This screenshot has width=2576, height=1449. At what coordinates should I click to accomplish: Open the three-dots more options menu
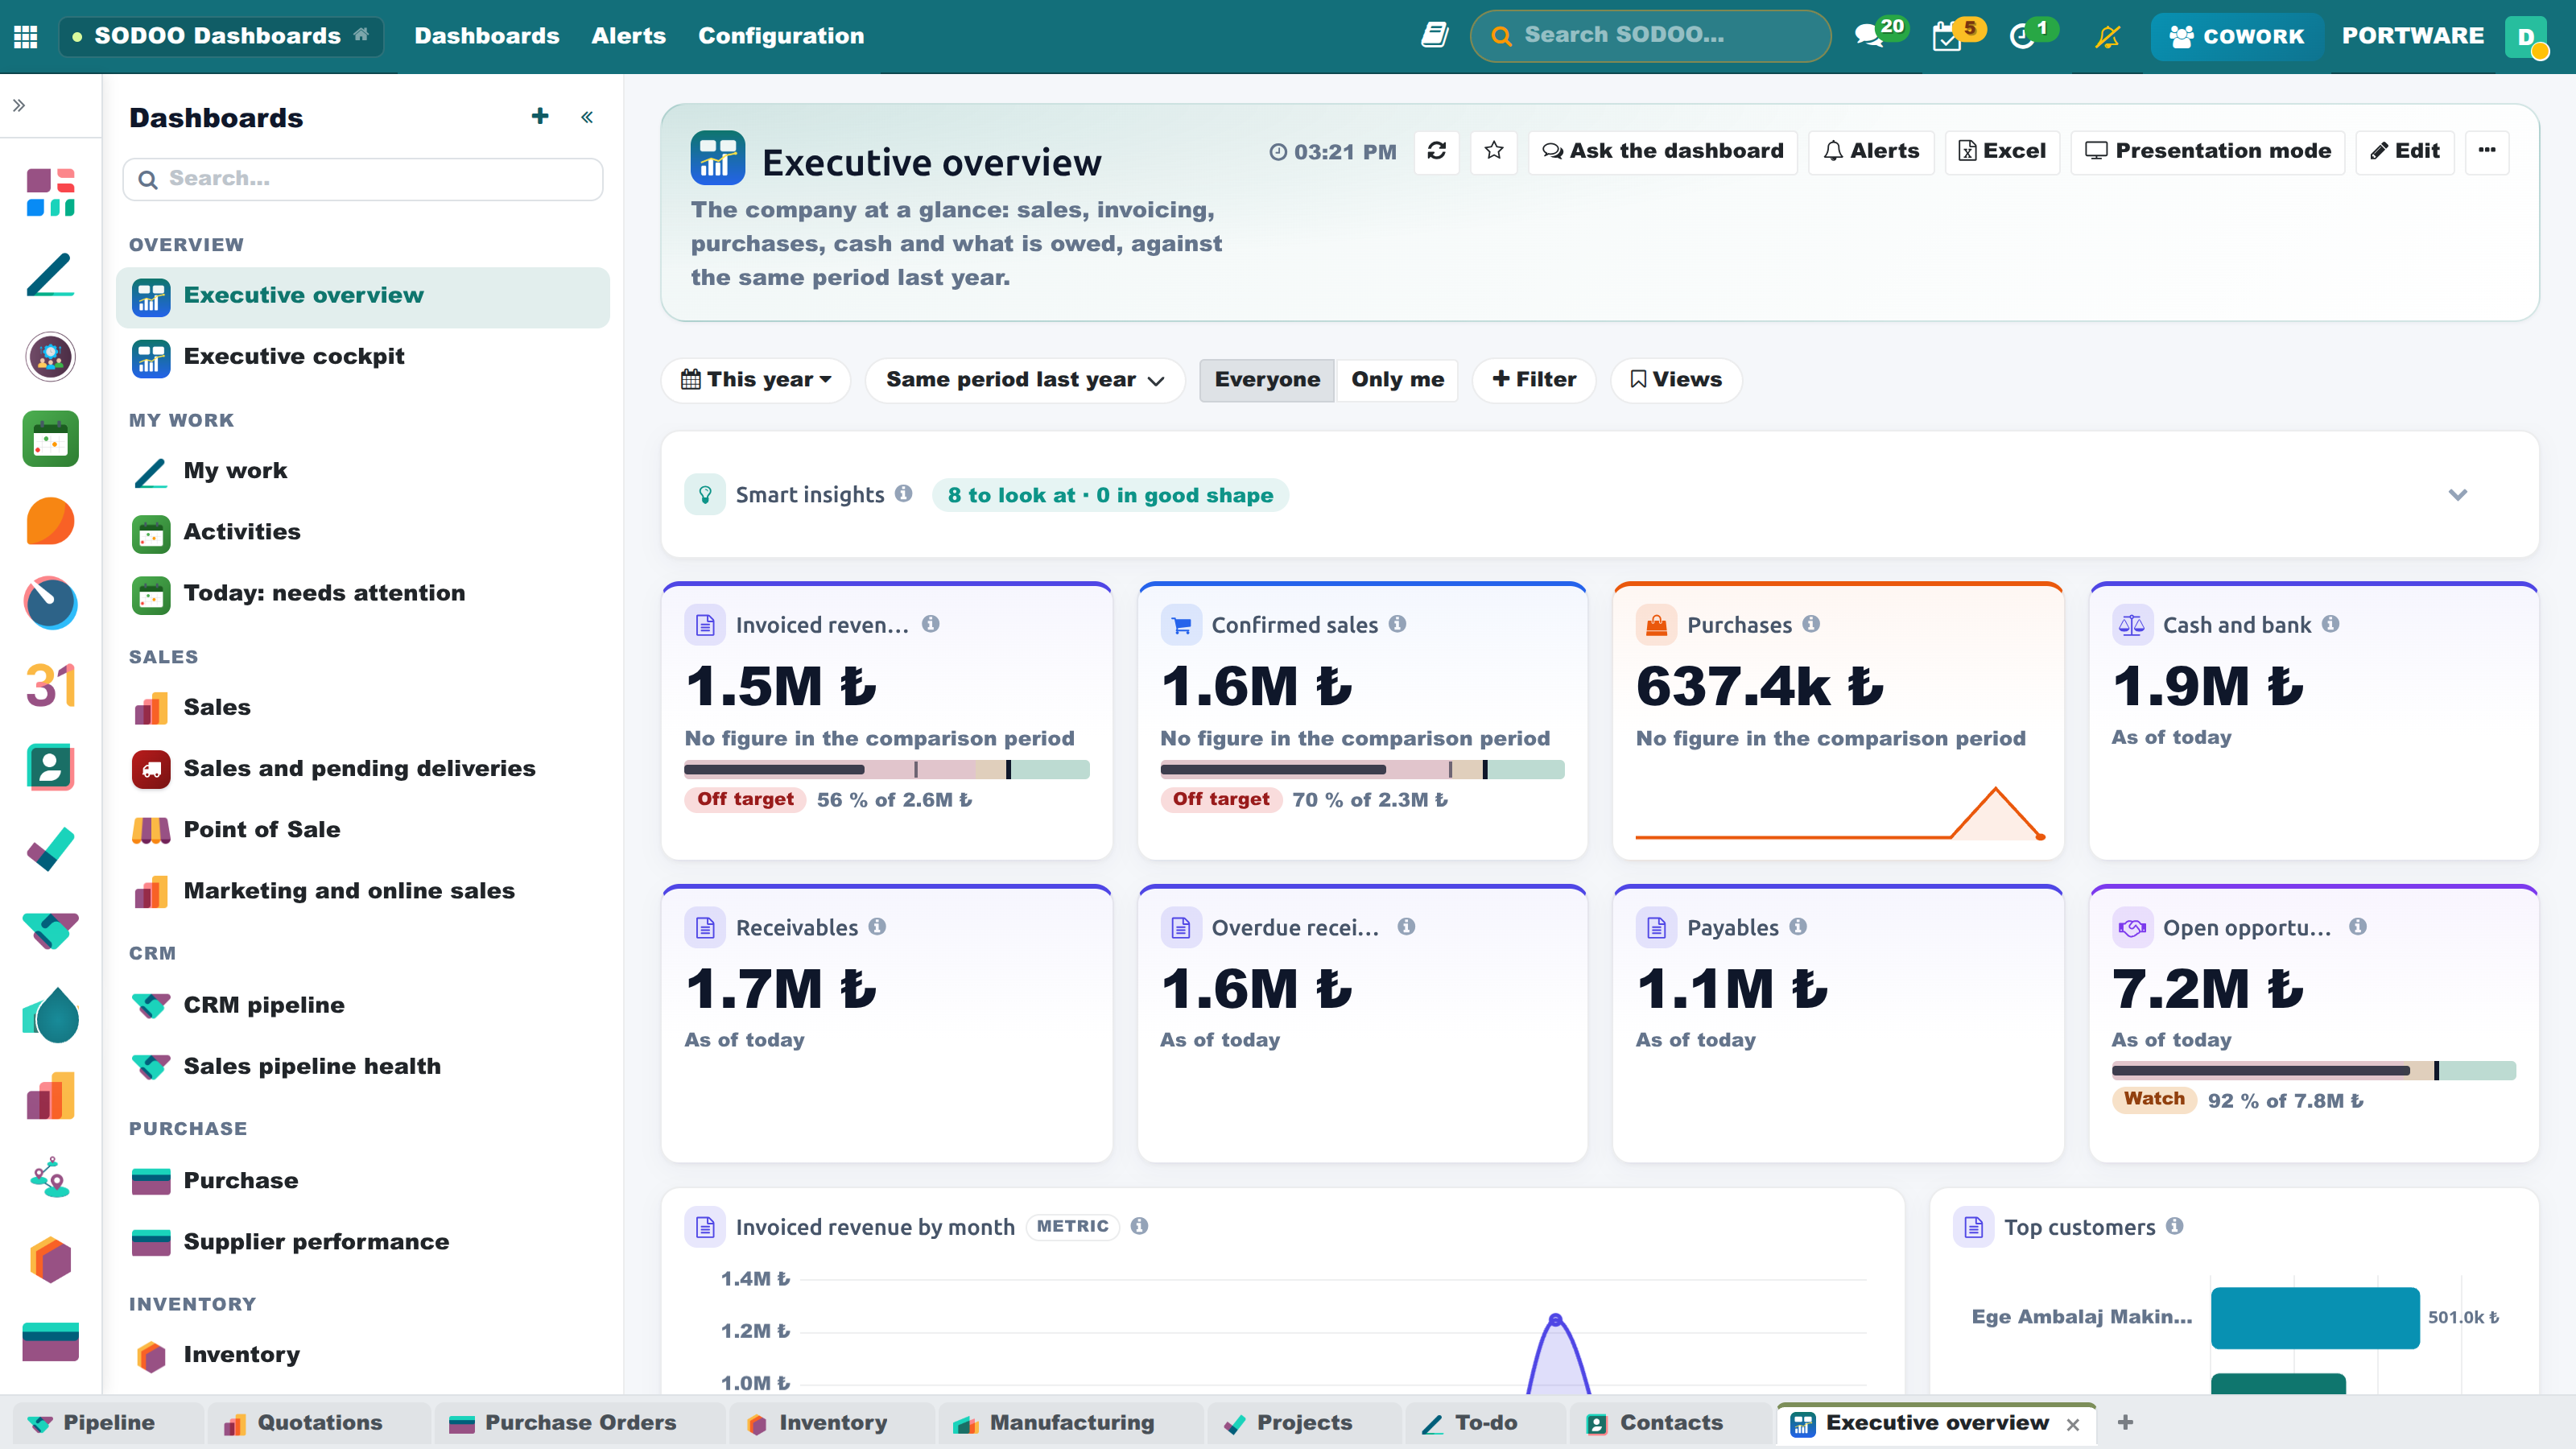pos(2487,151)
